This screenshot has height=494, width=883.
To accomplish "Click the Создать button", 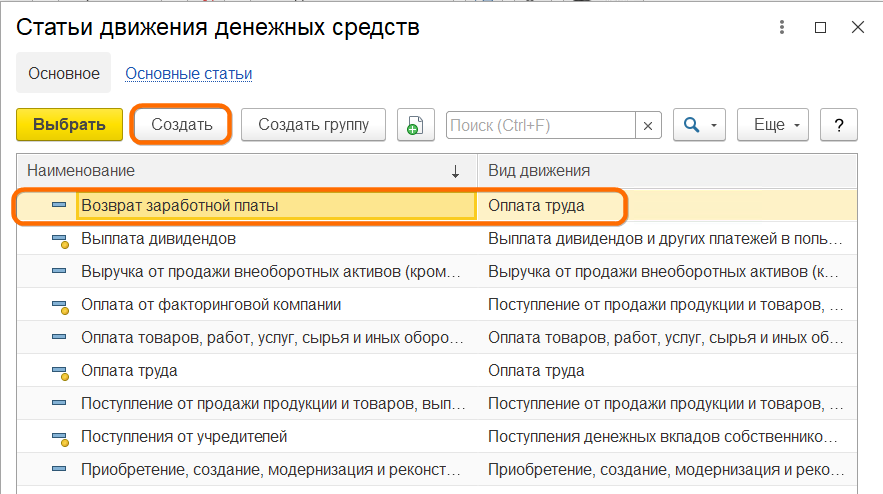I will (x=181, y=124).
